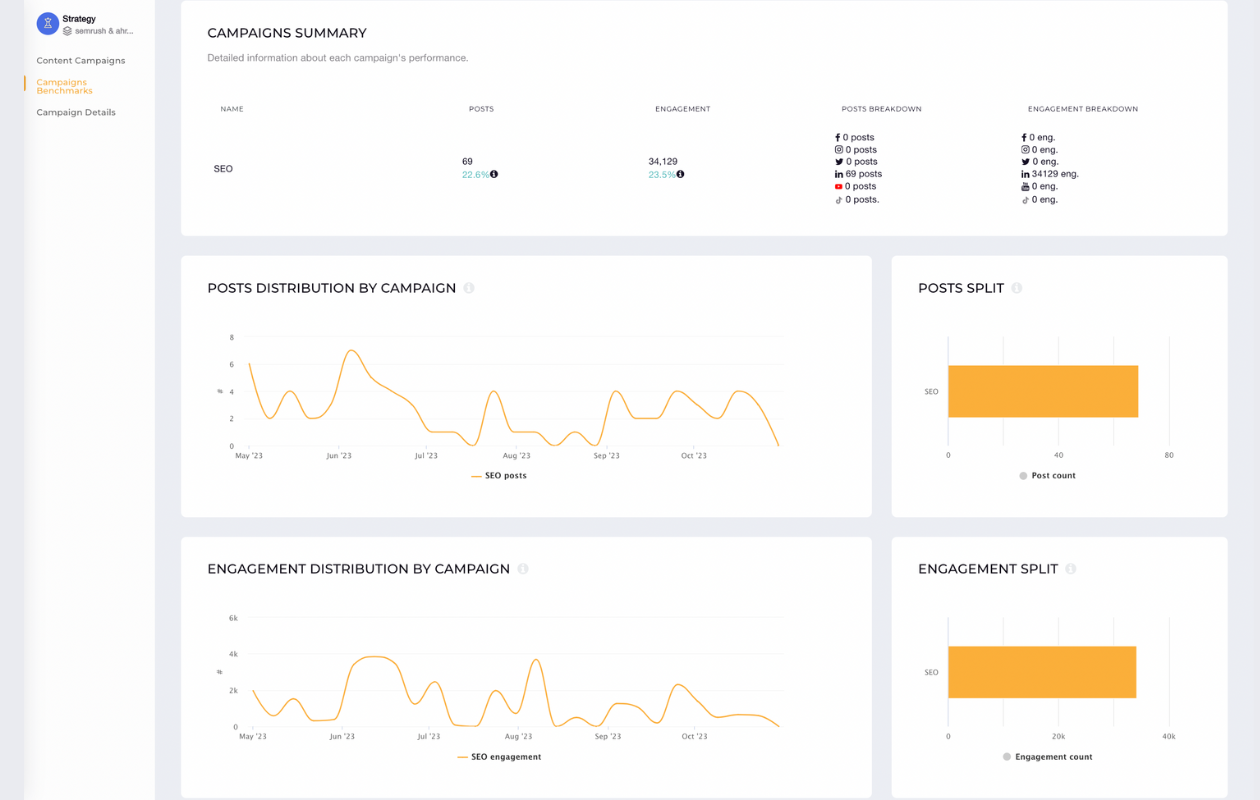Screen dimensions: 1260x800
Task: Click the info icon beside 23.5% engagement
Action: [680, 174]
